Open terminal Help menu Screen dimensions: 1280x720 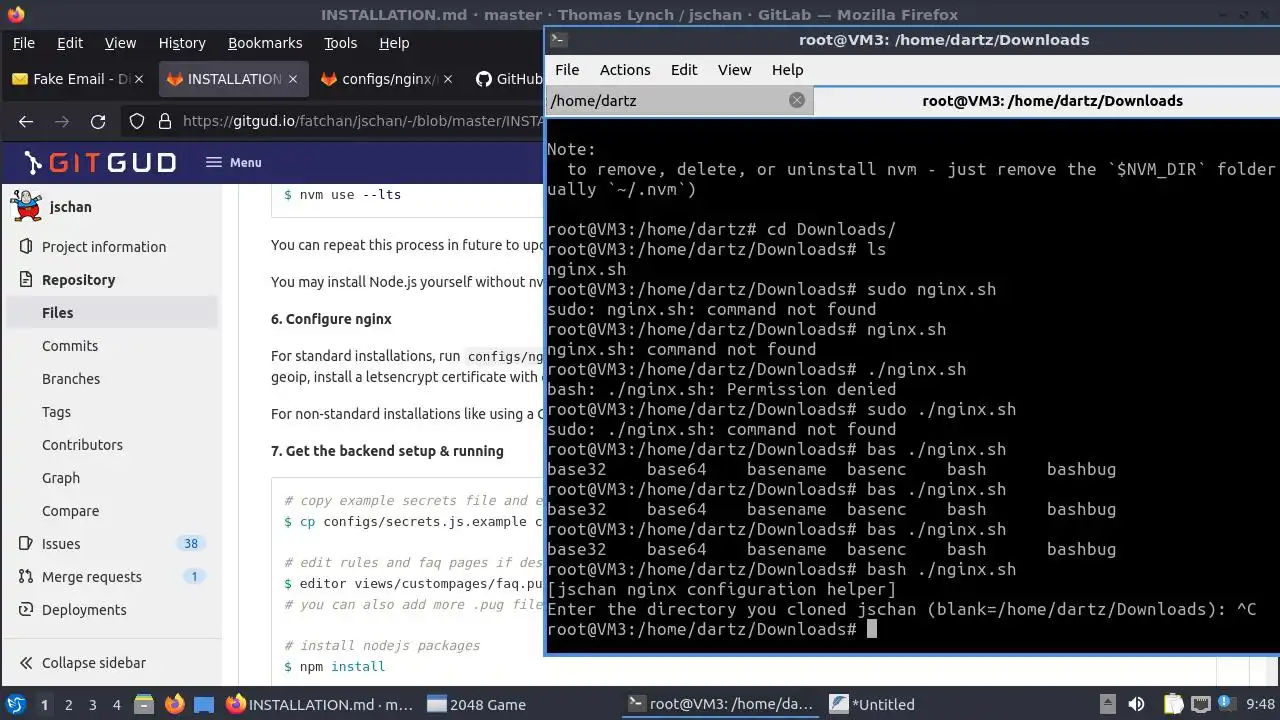click(788, 70)
